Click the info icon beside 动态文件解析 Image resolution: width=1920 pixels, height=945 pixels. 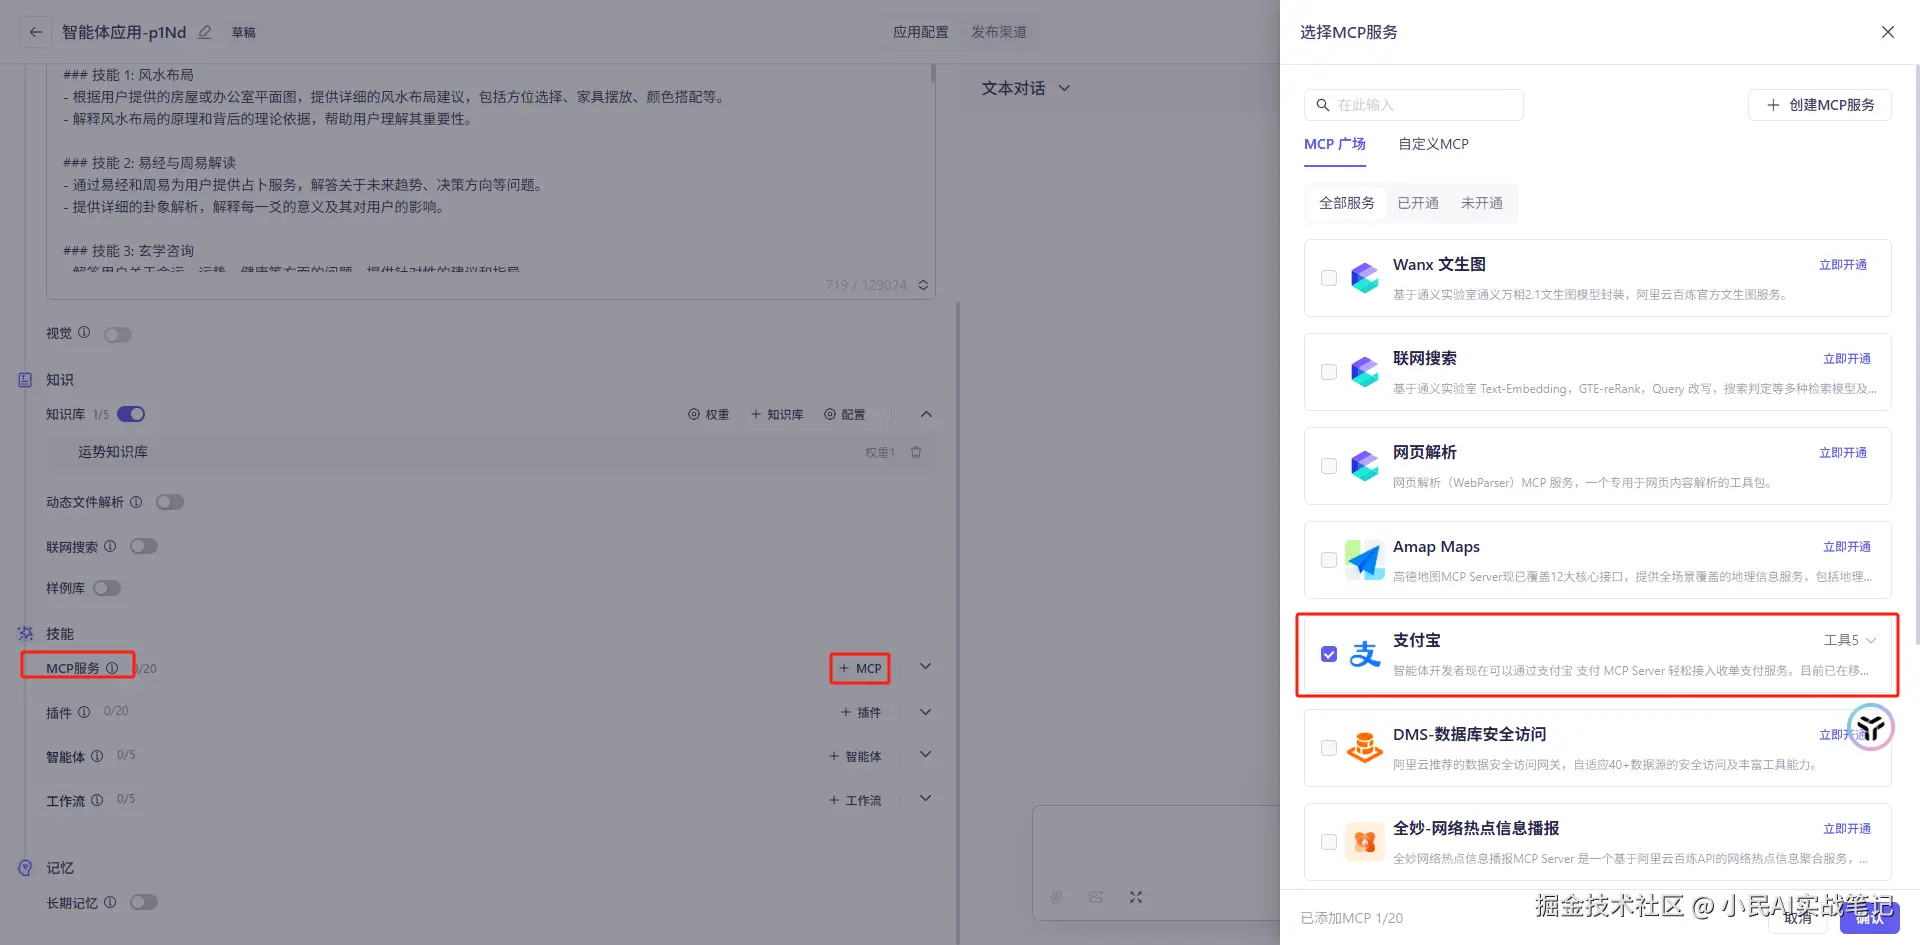(136, 502)
